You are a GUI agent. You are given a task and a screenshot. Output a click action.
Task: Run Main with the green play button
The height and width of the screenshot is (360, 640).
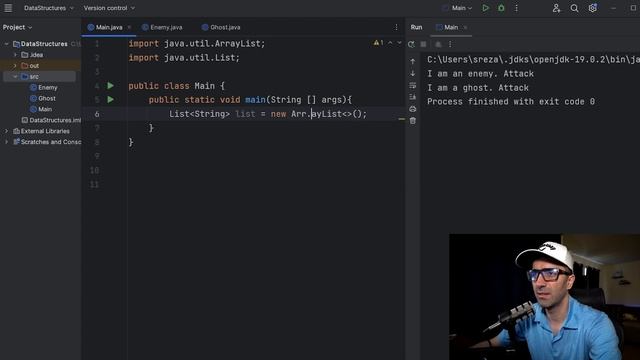(485, 8)
